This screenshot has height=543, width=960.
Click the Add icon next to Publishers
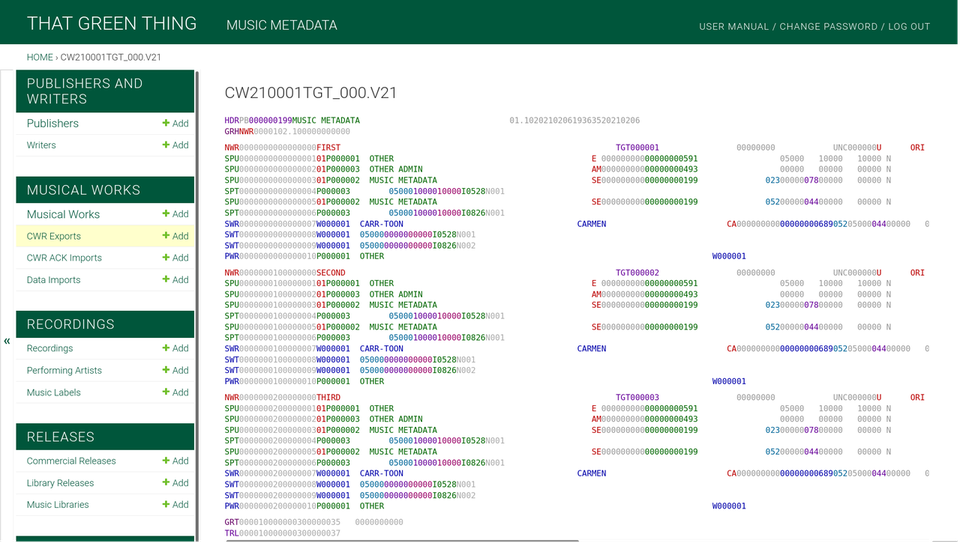click(x=175, y=124)
